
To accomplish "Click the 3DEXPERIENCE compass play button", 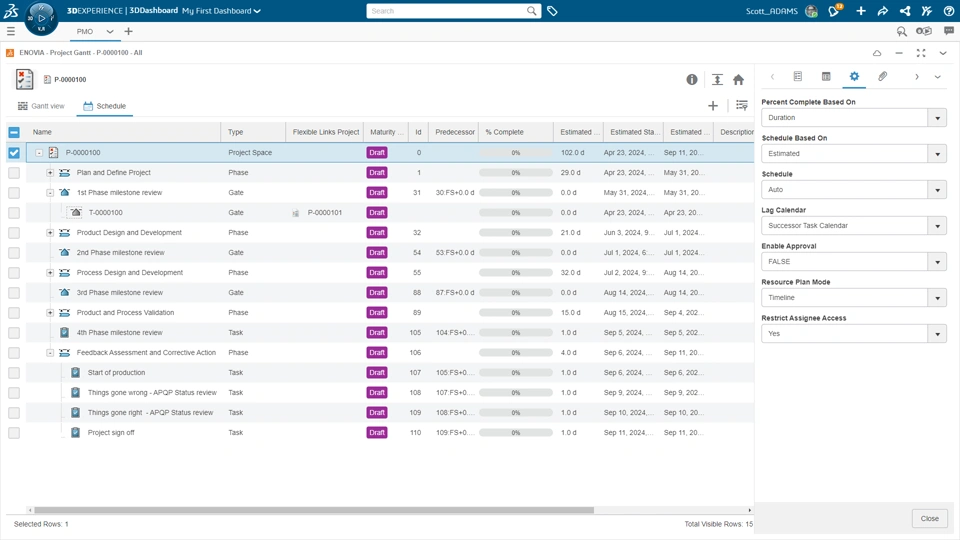I will click(42, 18).
